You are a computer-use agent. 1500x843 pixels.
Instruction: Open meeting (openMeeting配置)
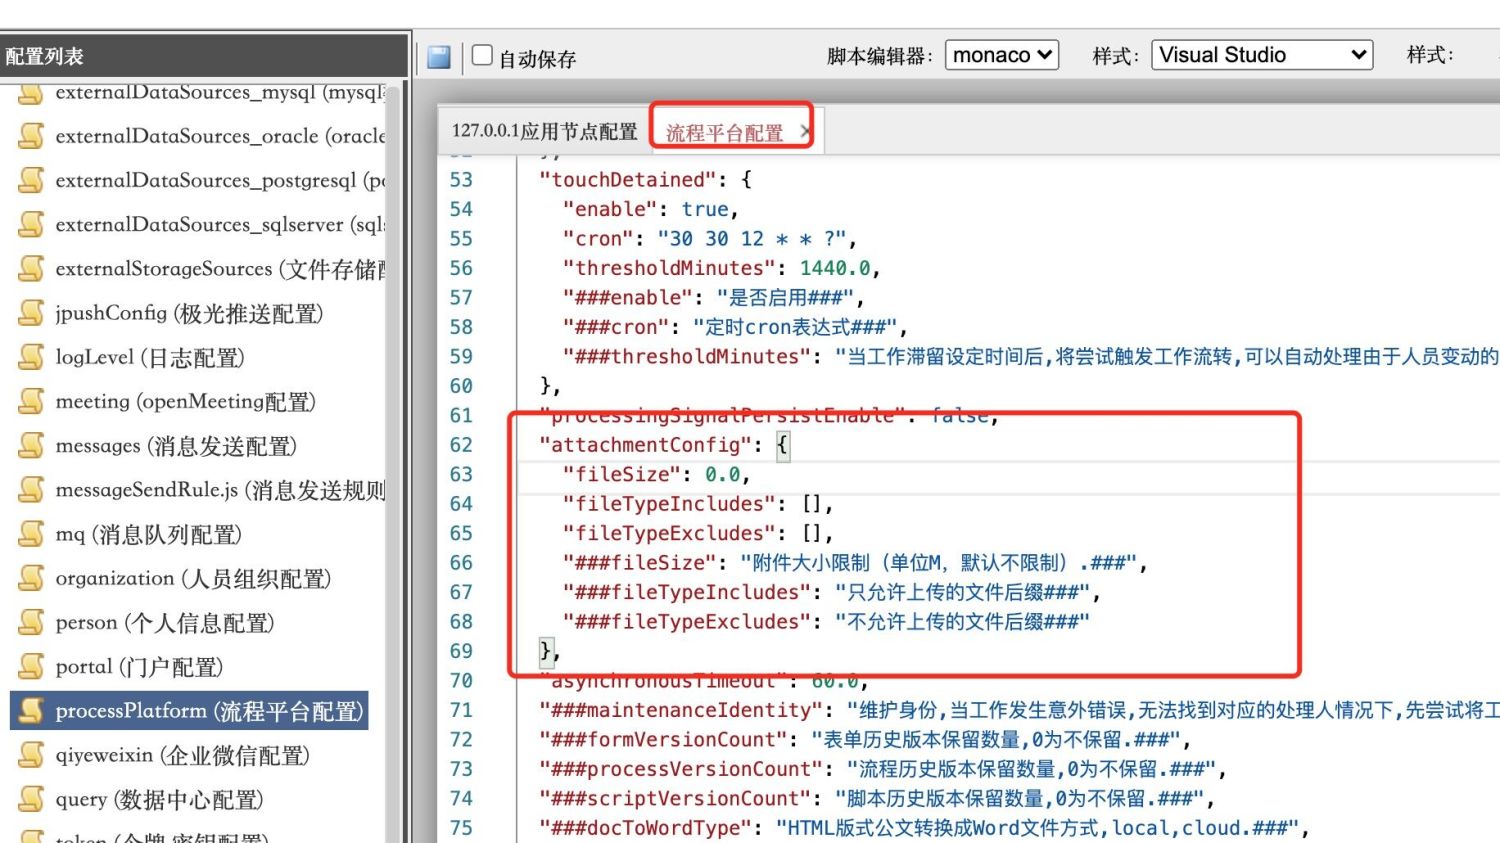pyautogui.click(x=185, y=401)
